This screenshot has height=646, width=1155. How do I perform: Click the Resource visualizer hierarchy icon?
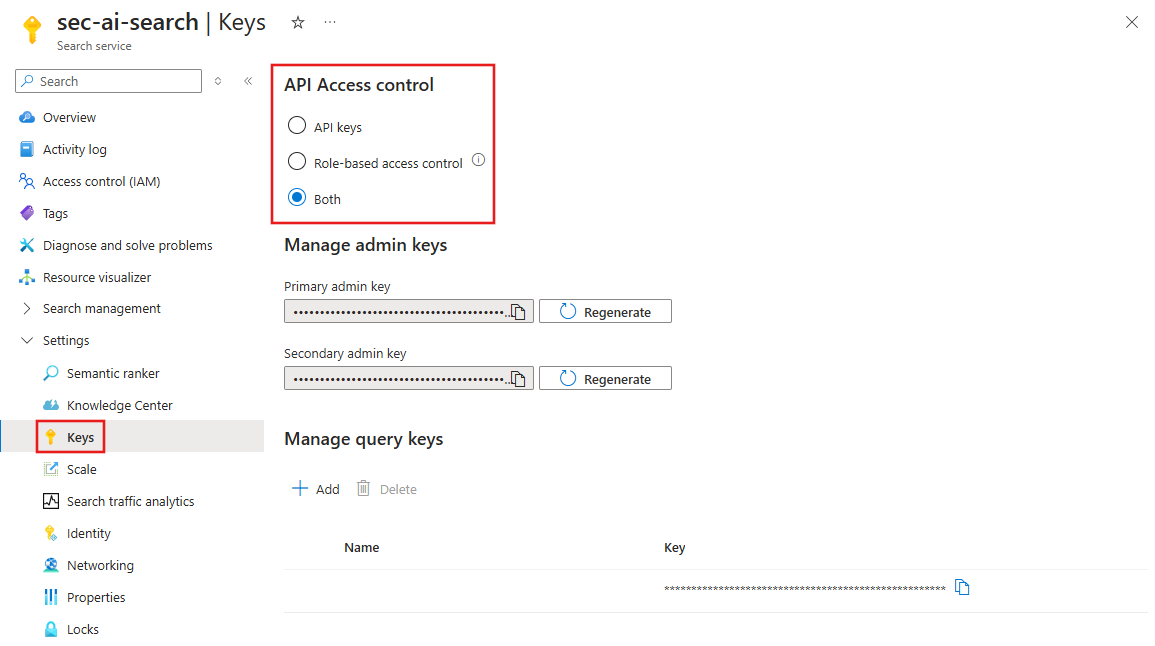pyautogui.click(x=27, y=278)
